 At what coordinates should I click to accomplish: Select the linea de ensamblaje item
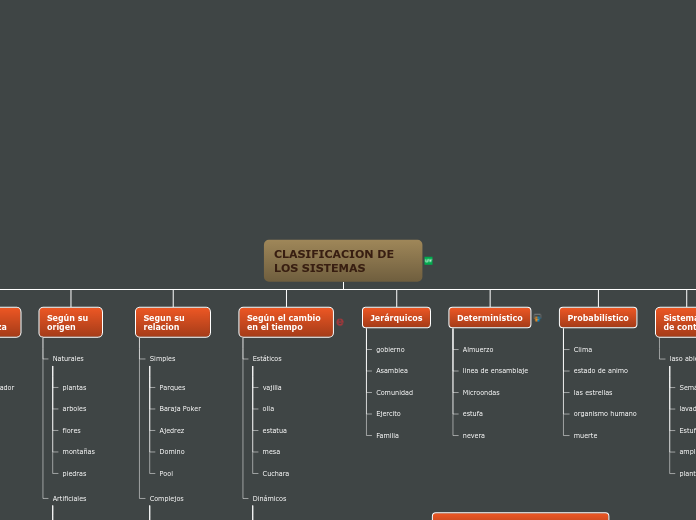(x=495, y=370)
